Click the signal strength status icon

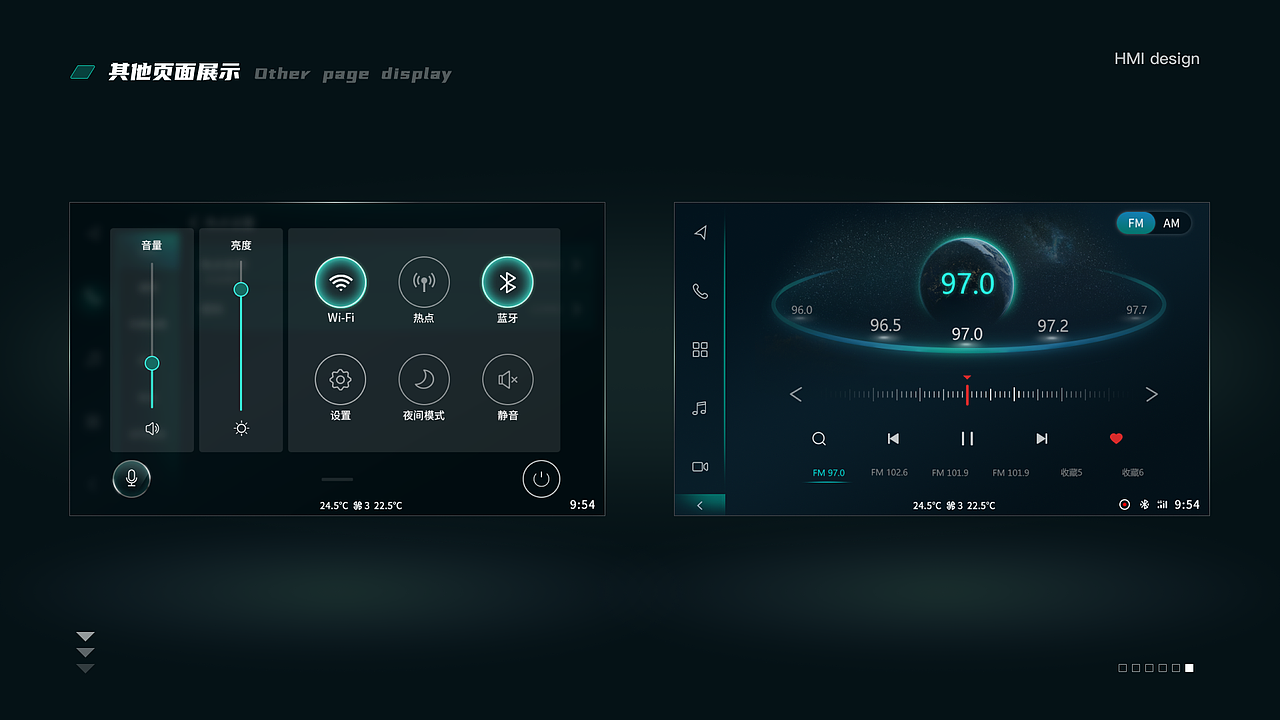pyautogui.click(x=1162, y=505)
